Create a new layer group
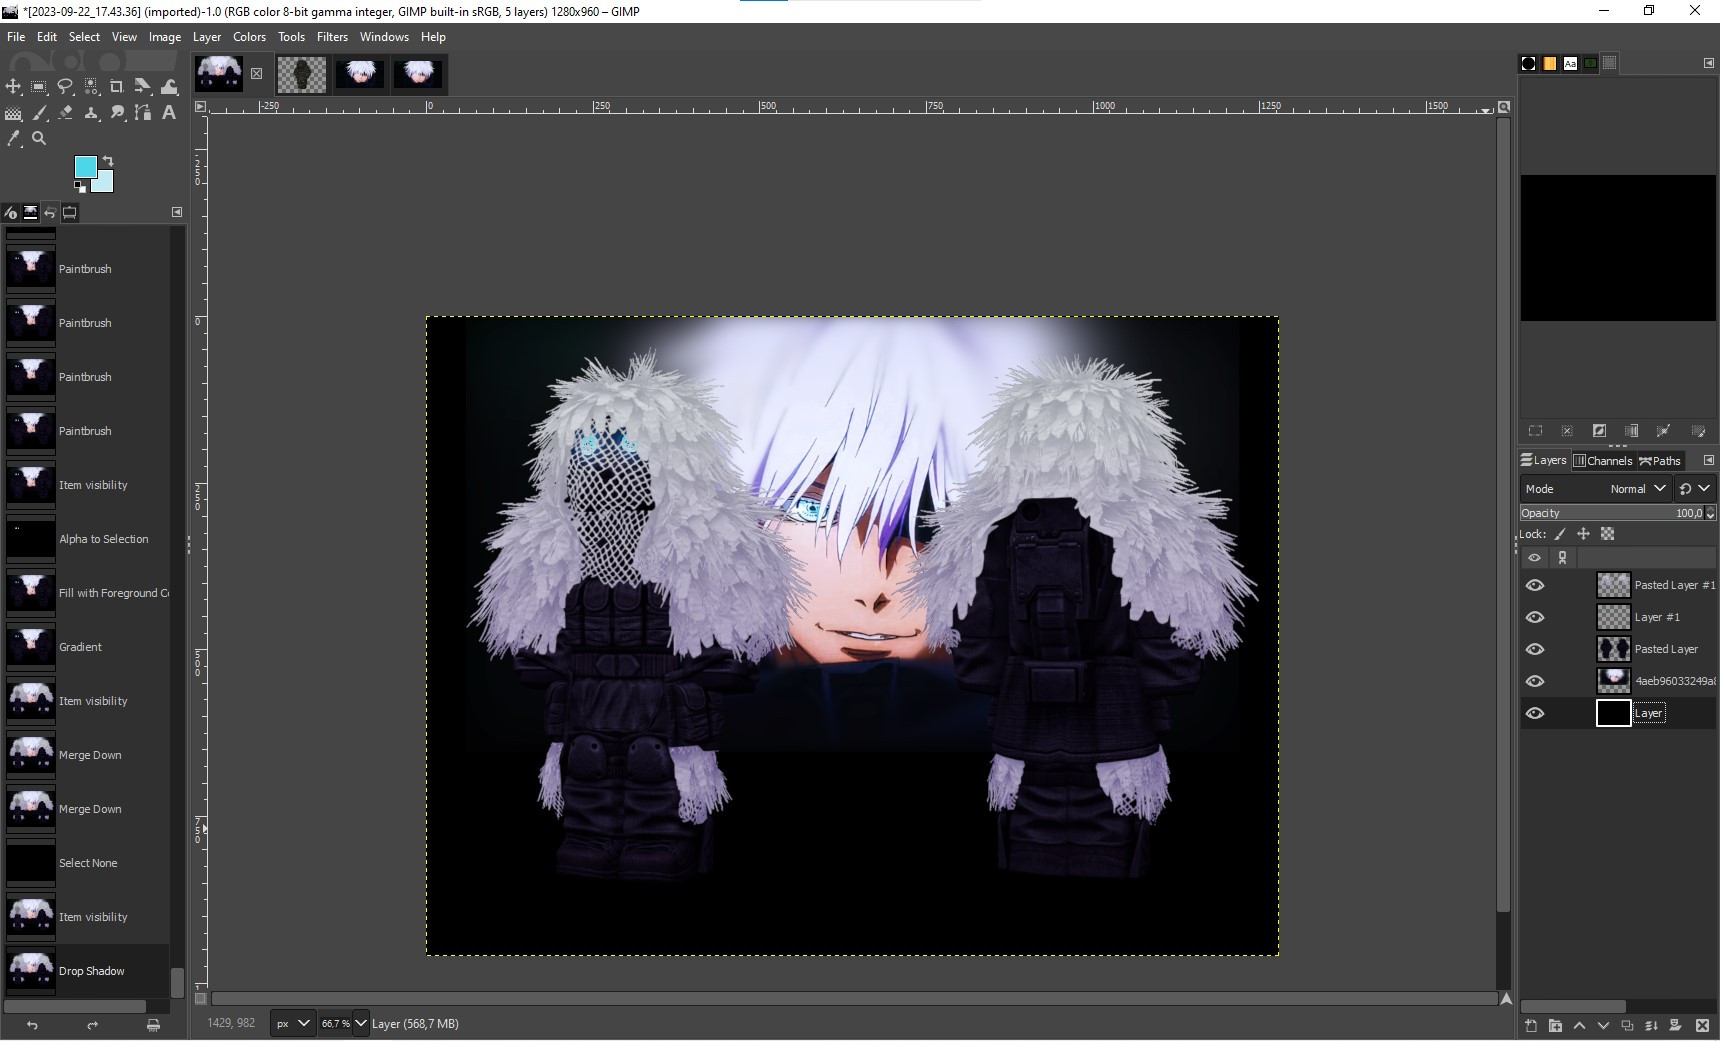 coord(1555,1026)
